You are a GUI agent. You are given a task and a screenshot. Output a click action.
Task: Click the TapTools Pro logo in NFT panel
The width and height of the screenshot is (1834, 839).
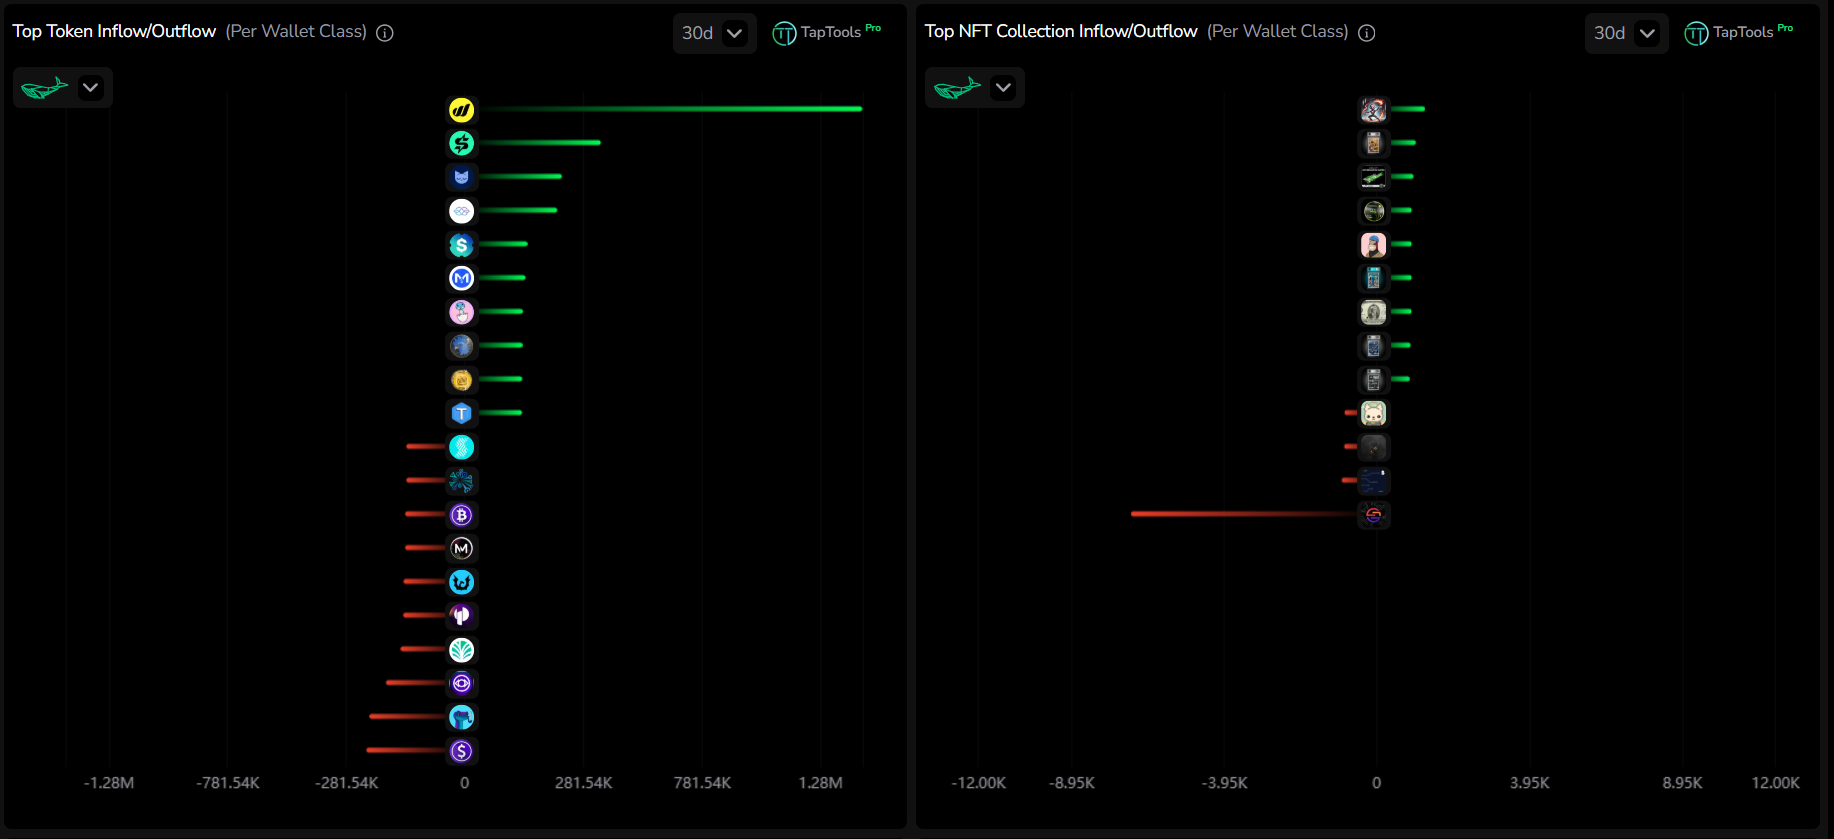tap(1738, 33)
